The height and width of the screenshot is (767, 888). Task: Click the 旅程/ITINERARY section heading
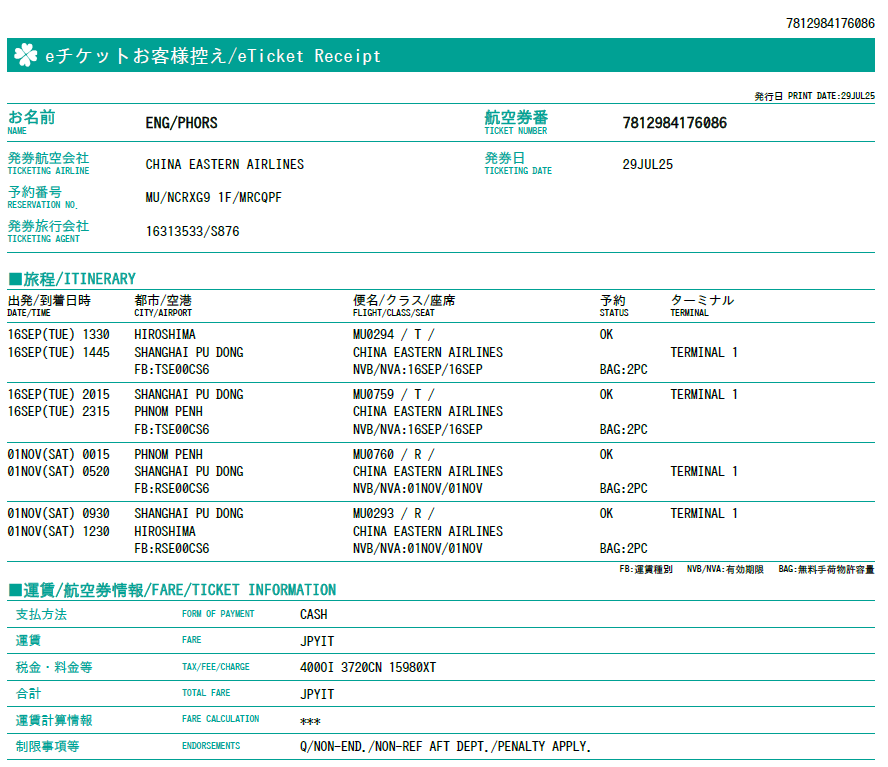pyautogui.click(x=71, y=279)
